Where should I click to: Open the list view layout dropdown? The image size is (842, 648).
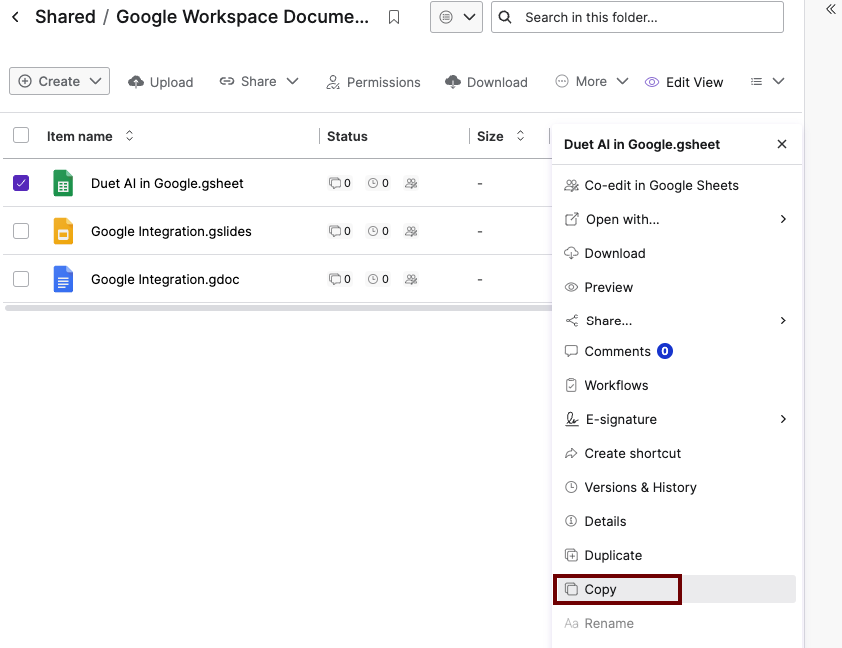767,81
